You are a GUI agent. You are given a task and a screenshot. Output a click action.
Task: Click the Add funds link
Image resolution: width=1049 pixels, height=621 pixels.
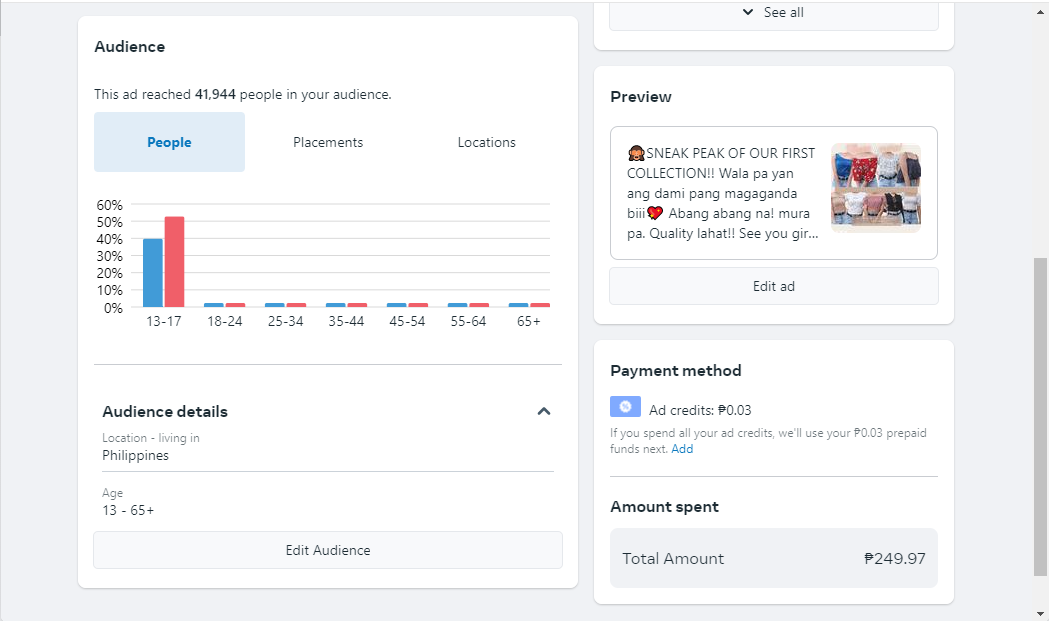tap(682, 449)
